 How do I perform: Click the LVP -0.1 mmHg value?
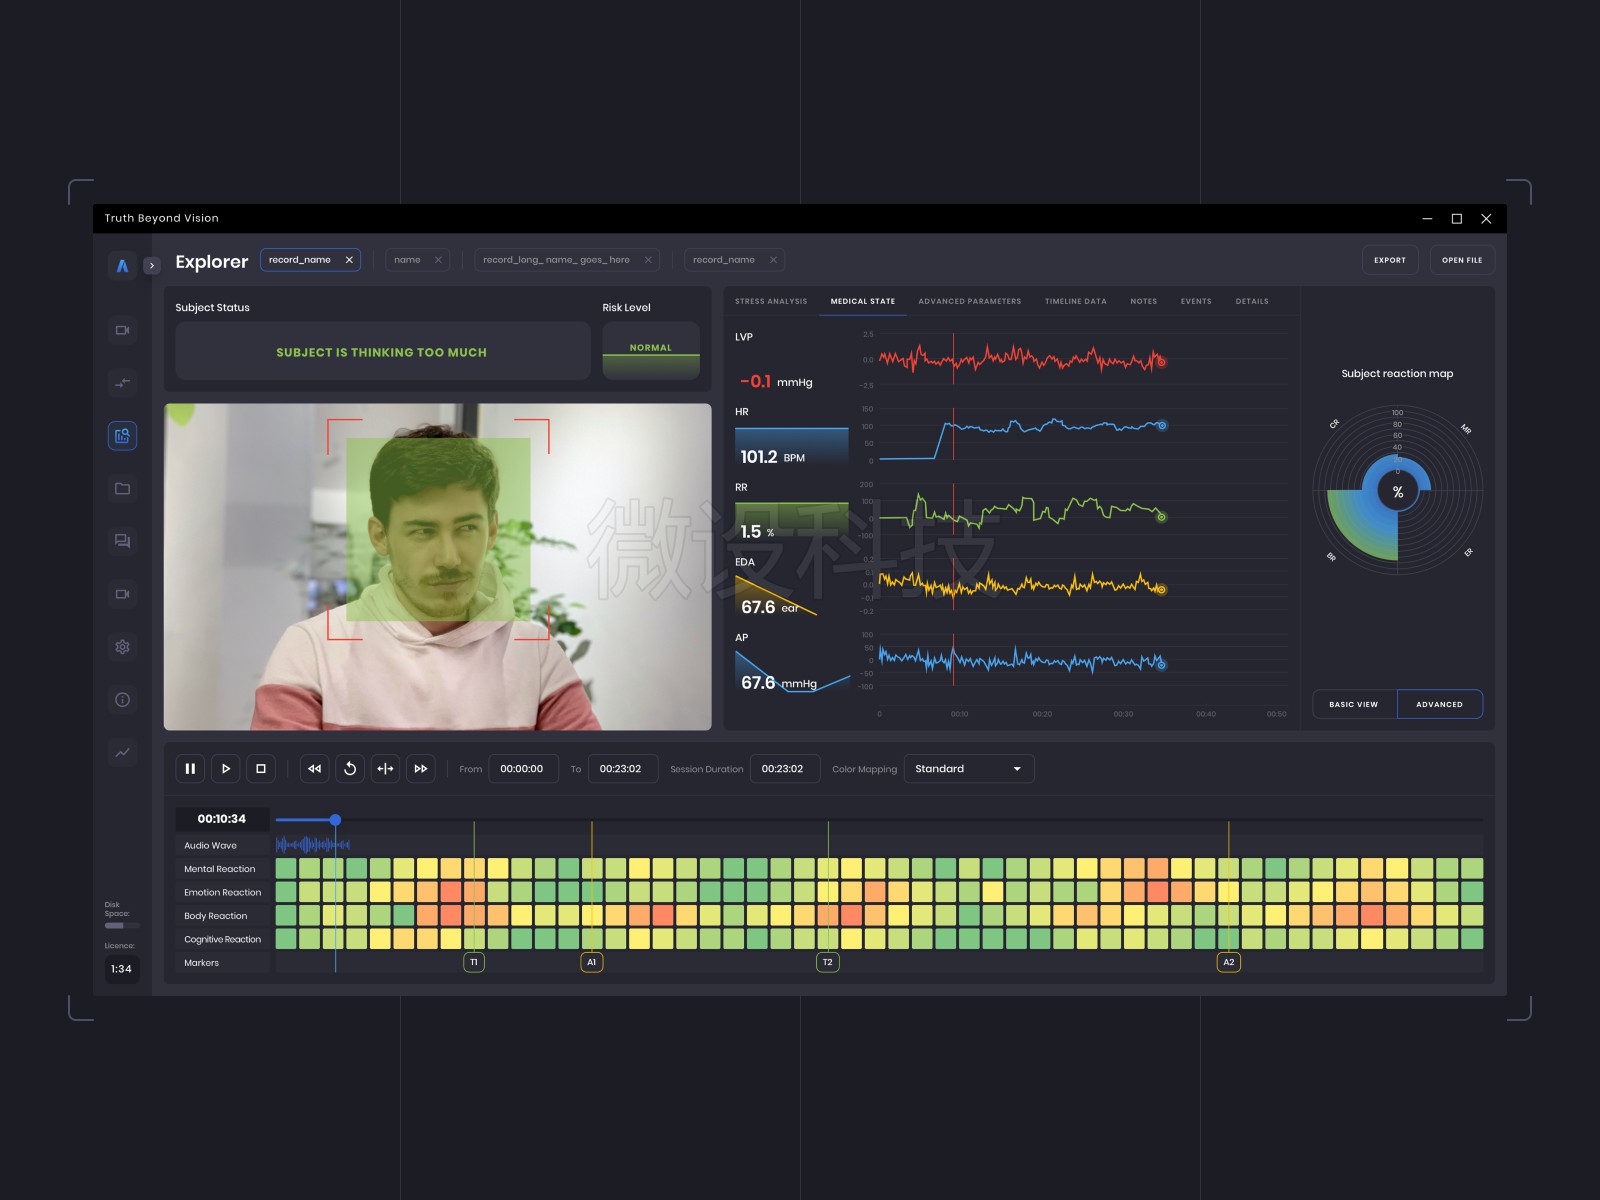tap(776, 382)
